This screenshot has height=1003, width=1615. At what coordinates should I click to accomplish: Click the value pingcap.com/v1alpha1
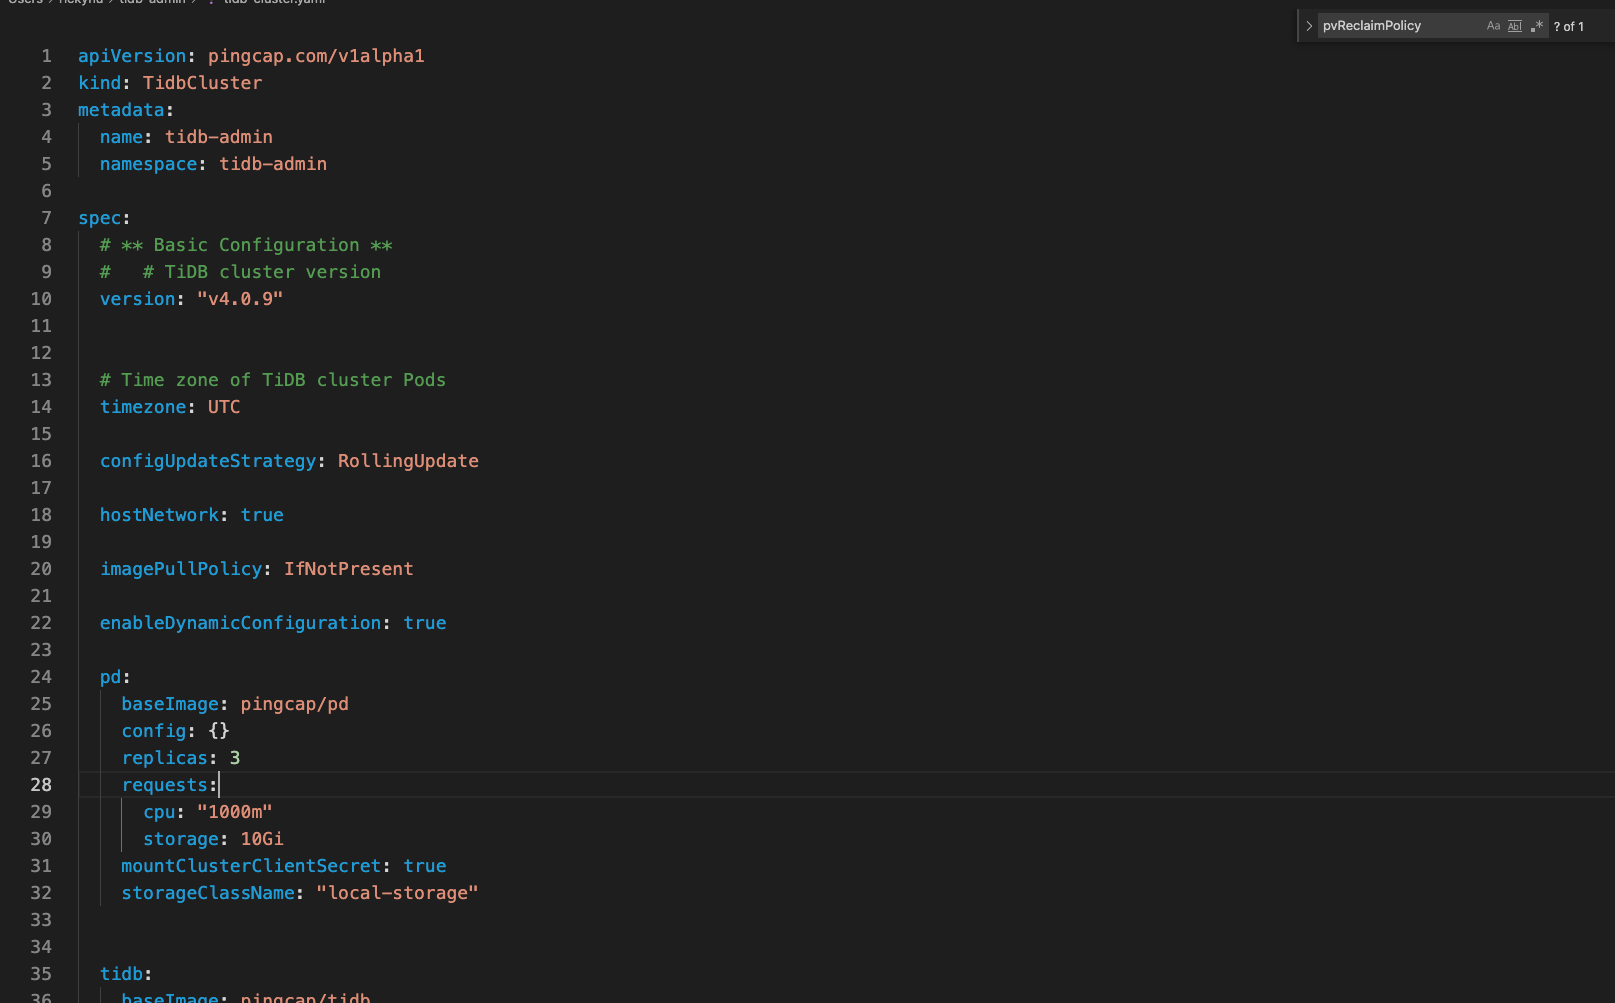pos(316,56)
